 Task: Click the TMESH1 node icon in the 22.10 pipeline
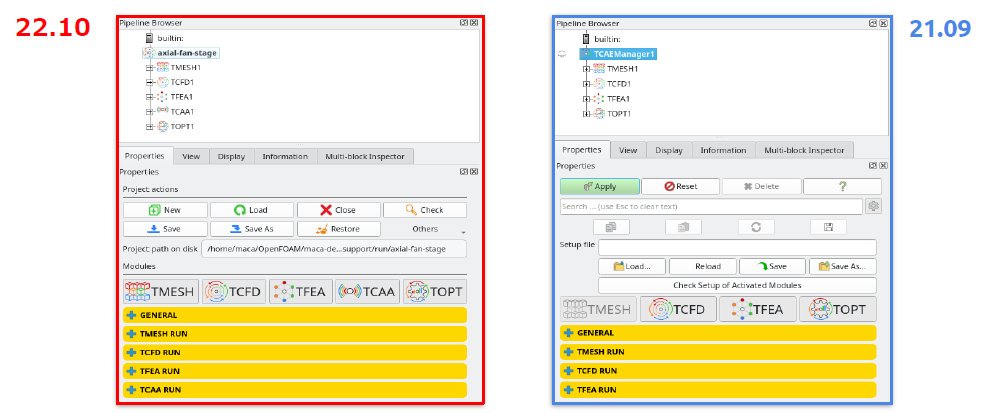pos(162,67)
